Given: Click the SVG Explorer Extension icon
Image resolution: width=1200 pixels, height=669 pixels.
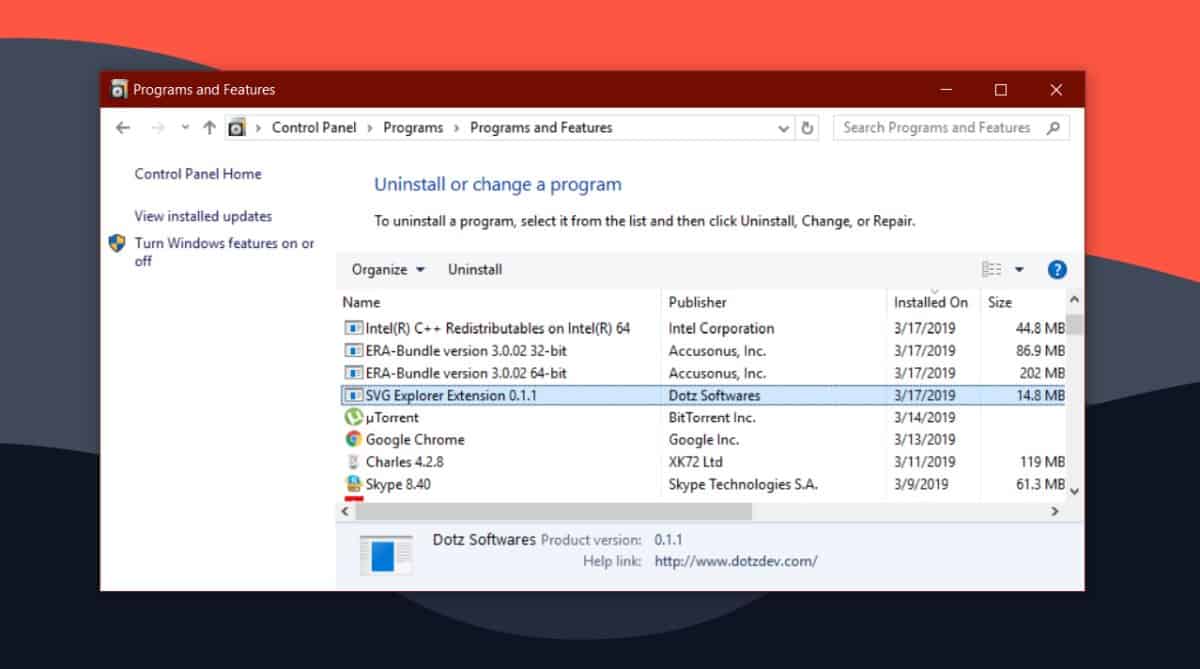Looking at the screenshot, I should (x=353, y=395).
